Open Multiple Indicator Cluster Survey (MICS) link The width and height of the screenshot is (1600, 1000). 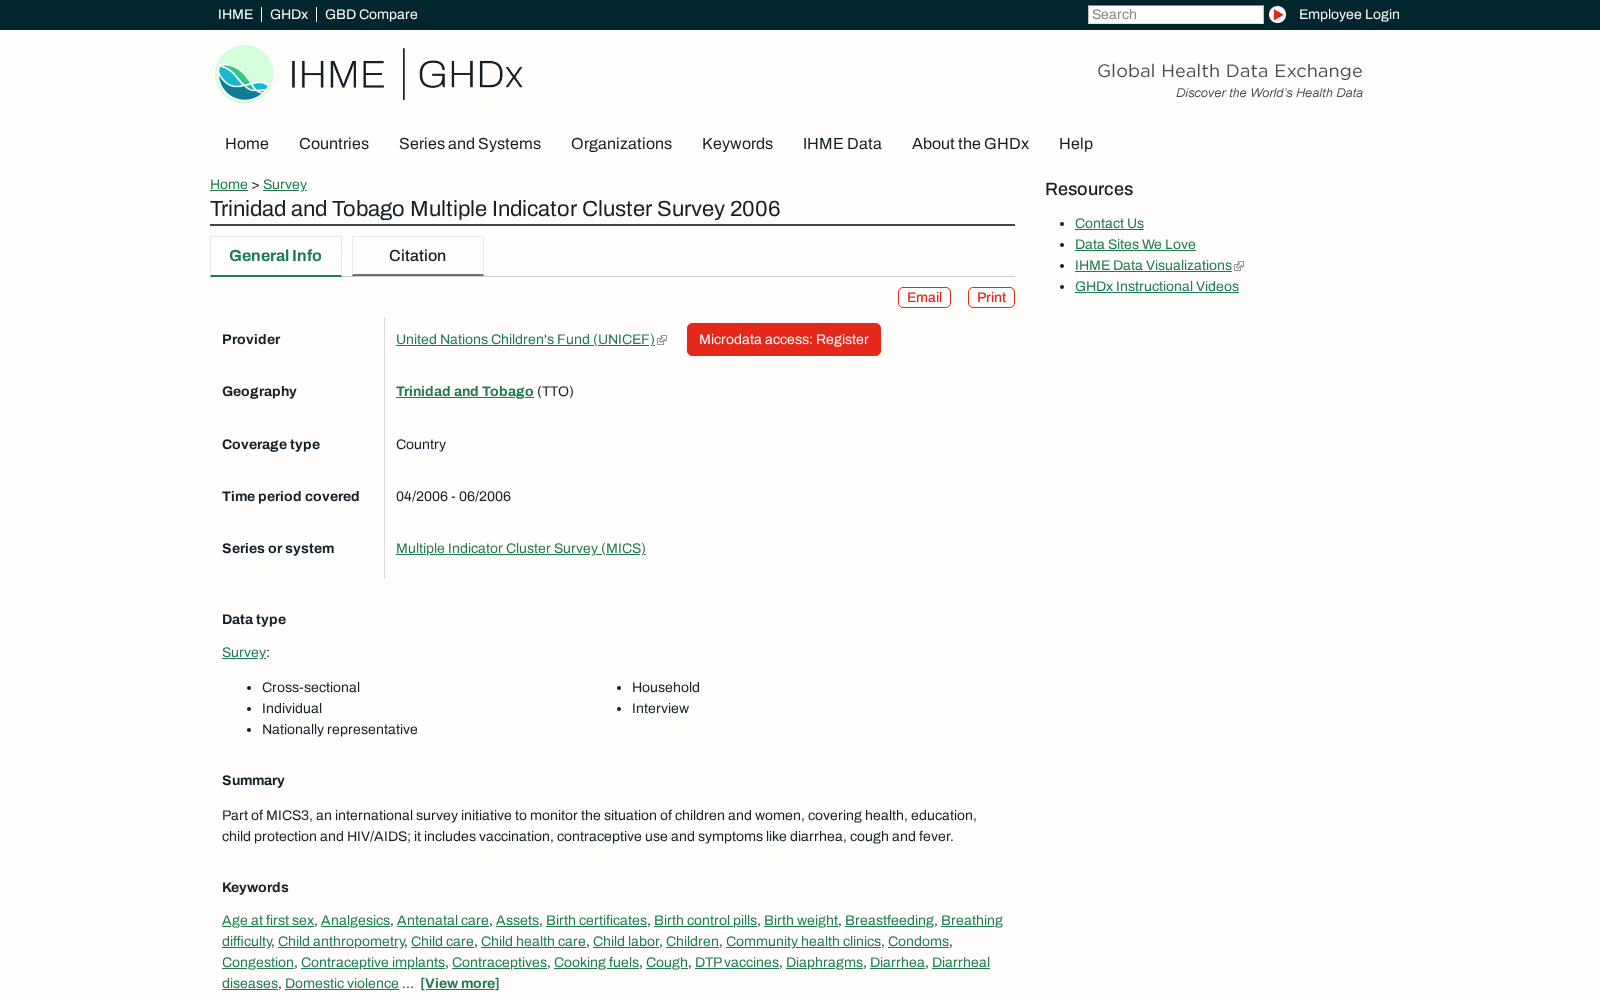(x=521, y=548)
